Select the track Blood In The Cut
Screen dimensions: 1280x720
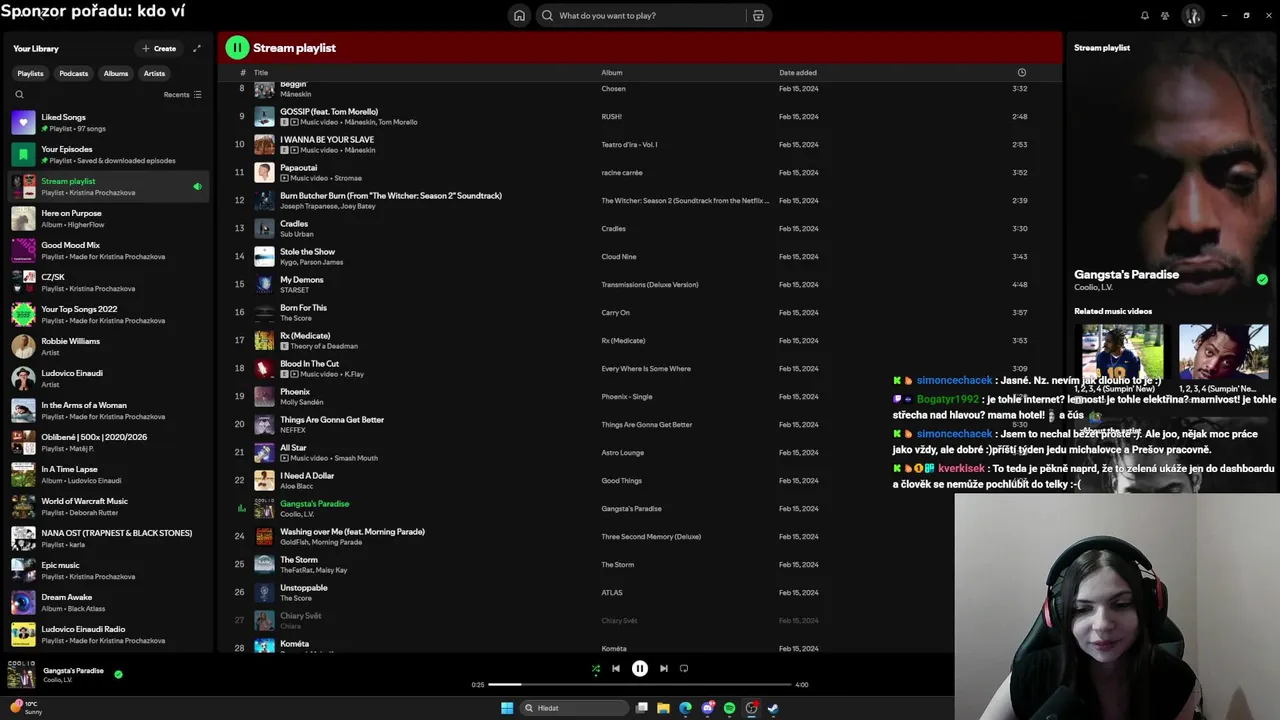(x=640, y=368)
